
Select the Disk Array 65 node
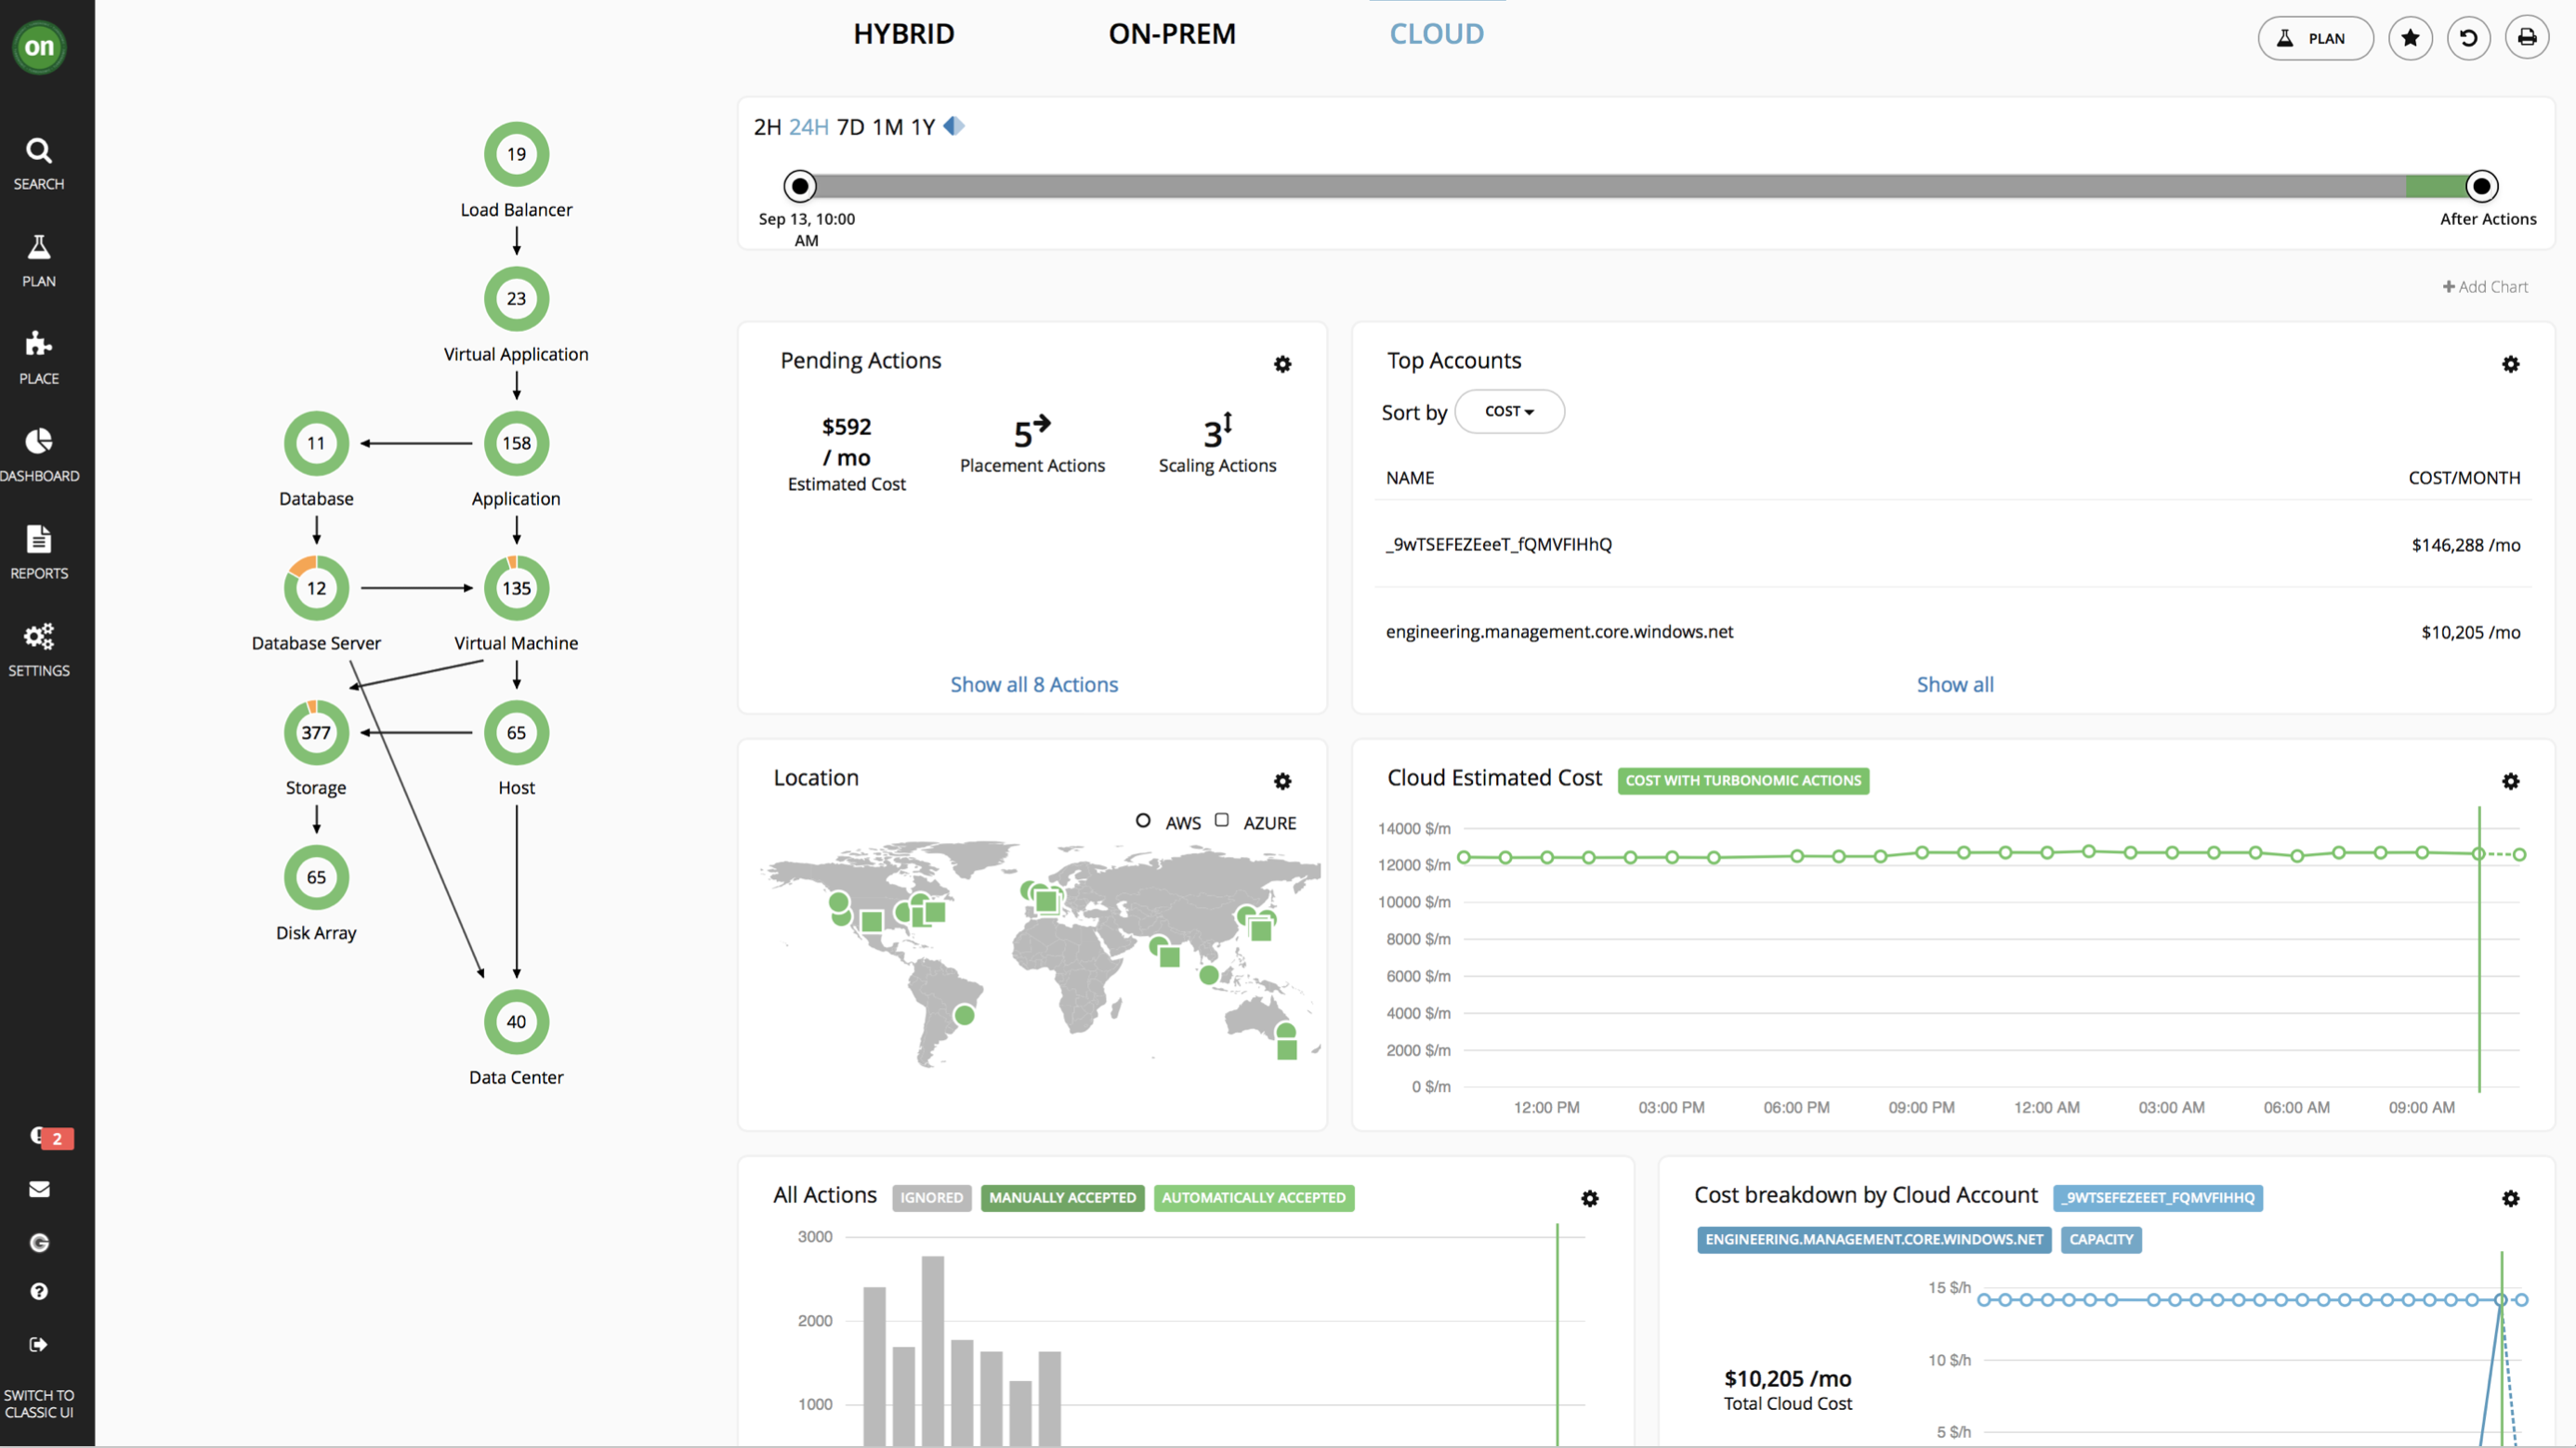tap(316, 877)
